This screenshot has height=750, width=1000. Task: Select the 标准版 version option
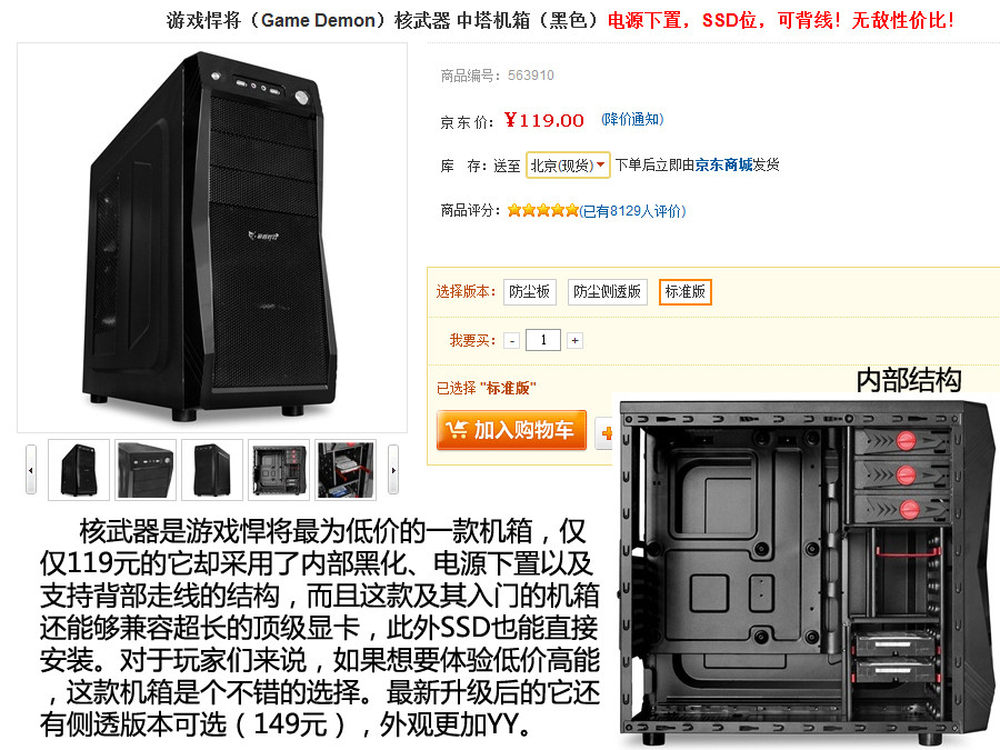coord(685,292)
